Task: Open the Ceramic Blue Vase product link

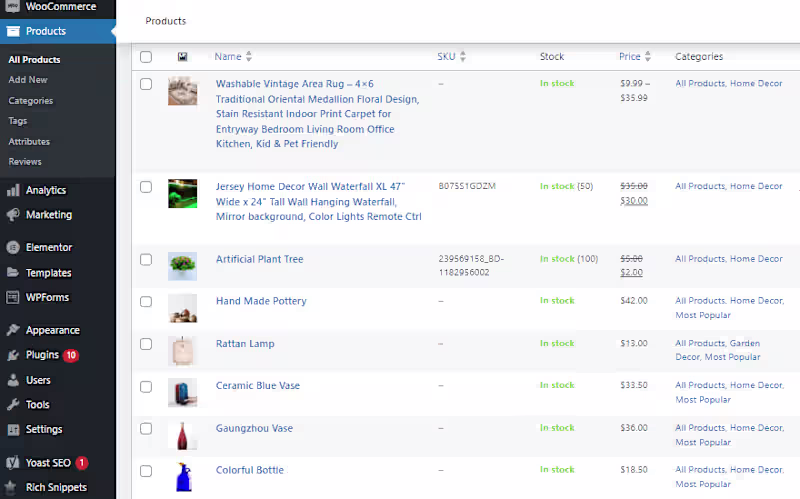Action: click(258, 386)
